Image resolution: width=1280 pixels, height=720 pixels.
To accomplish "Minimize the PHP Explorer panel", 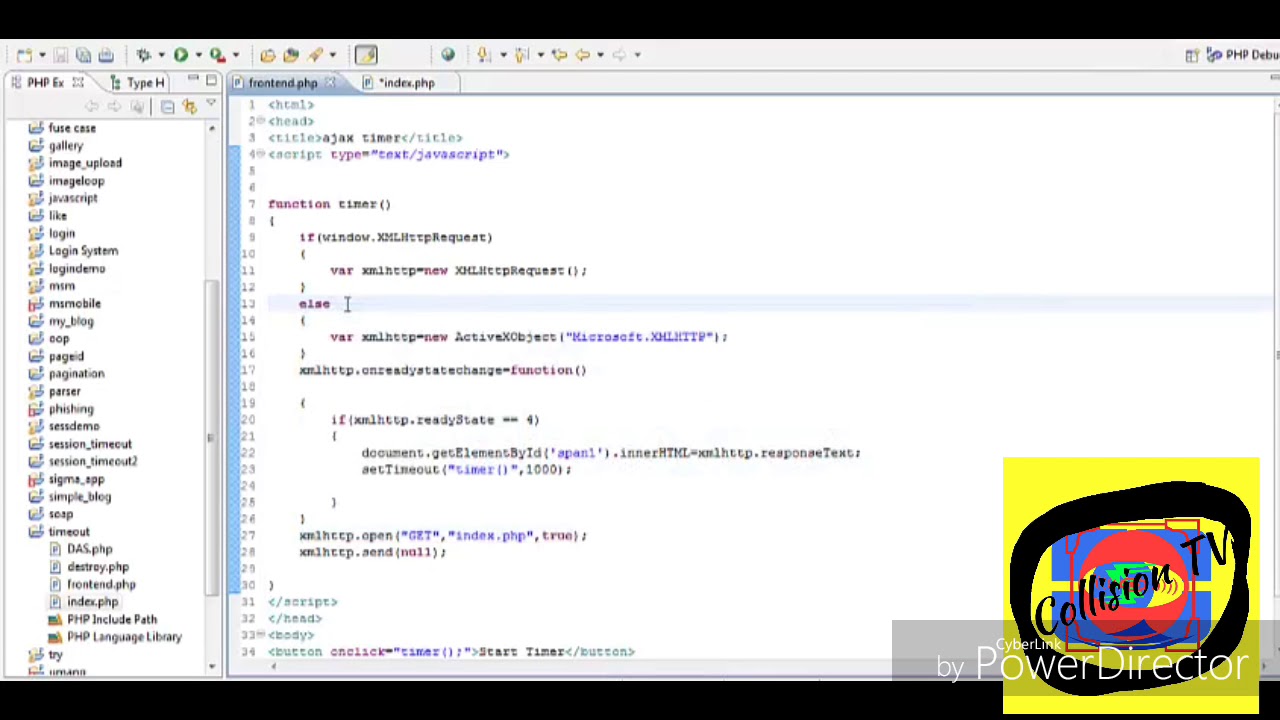I will pos(193,80).
